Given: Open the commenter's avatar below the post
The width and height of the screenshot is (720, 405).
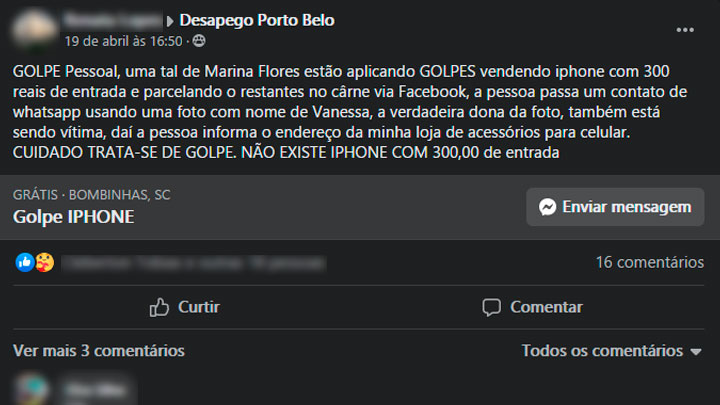Looking at the screenshot, I should click(x=33, y=390).
